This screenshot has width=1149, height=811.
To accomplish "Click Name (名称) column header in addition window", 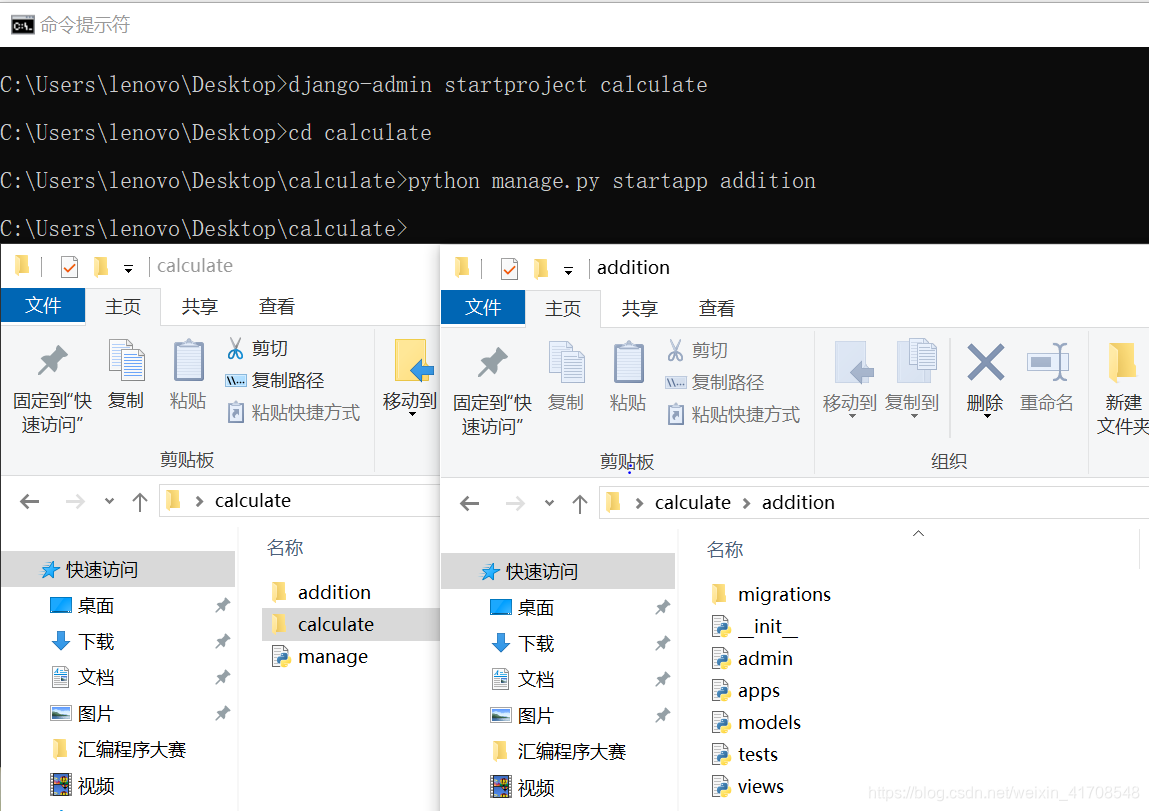I will tap(725, 549).
